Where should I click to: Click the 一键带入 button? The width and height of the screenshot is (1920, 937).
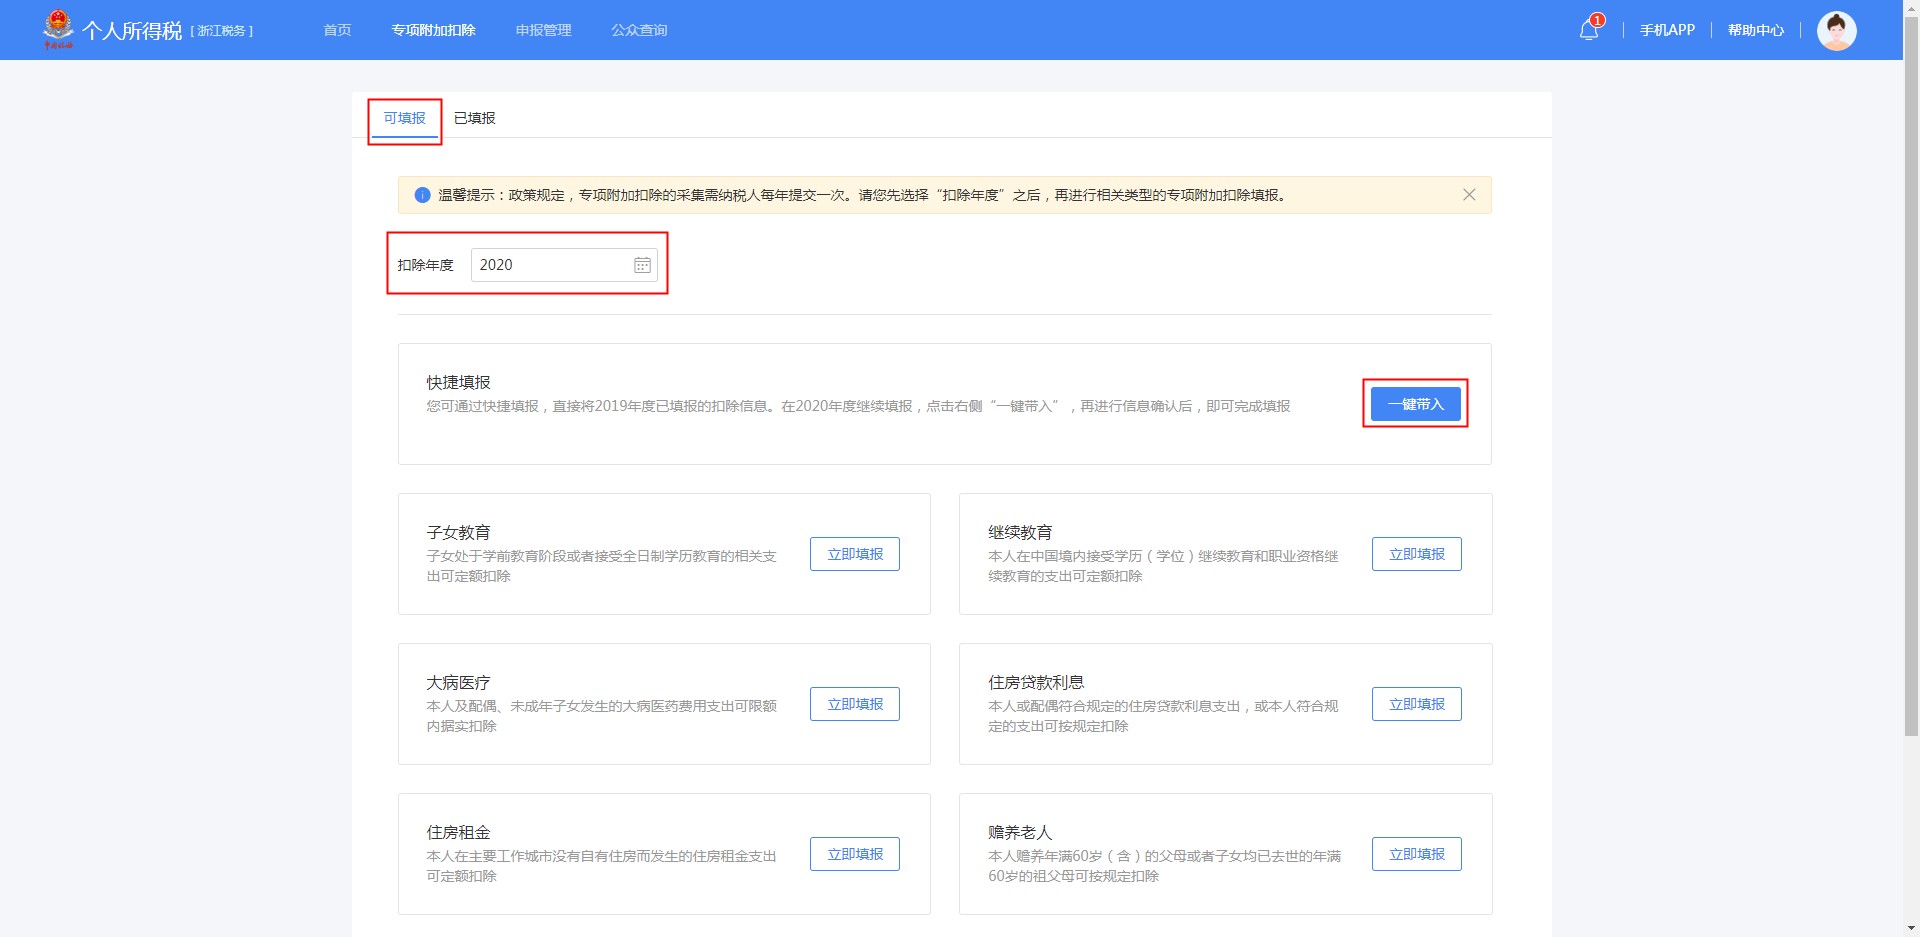(x=1415, y=404)
